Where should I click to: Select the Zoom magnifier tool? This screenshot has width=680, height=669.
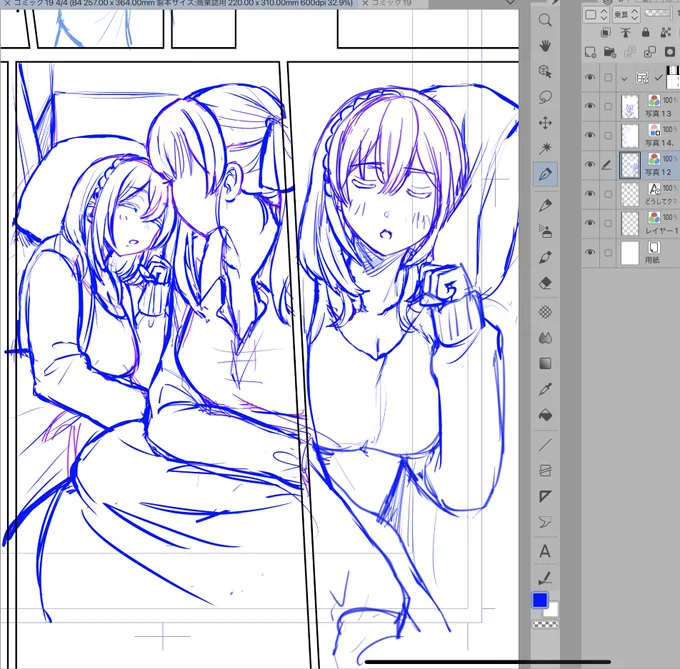545,20
